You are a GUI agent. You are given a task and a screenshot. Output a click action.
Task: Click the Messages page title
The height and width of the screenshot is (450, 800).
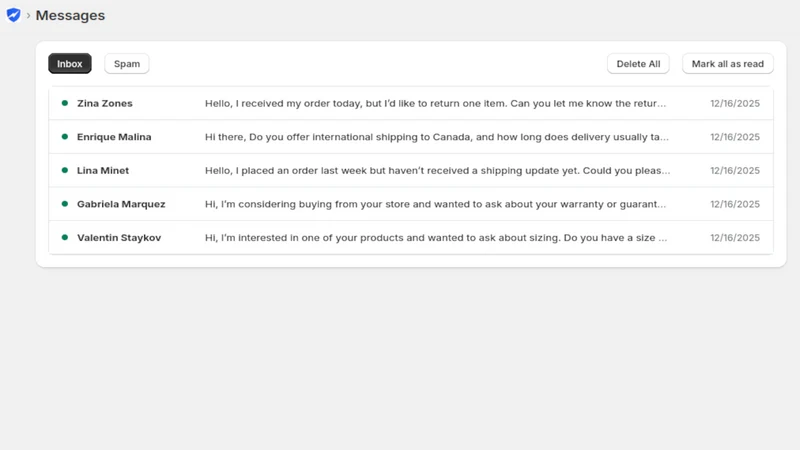tap(70, 15)
